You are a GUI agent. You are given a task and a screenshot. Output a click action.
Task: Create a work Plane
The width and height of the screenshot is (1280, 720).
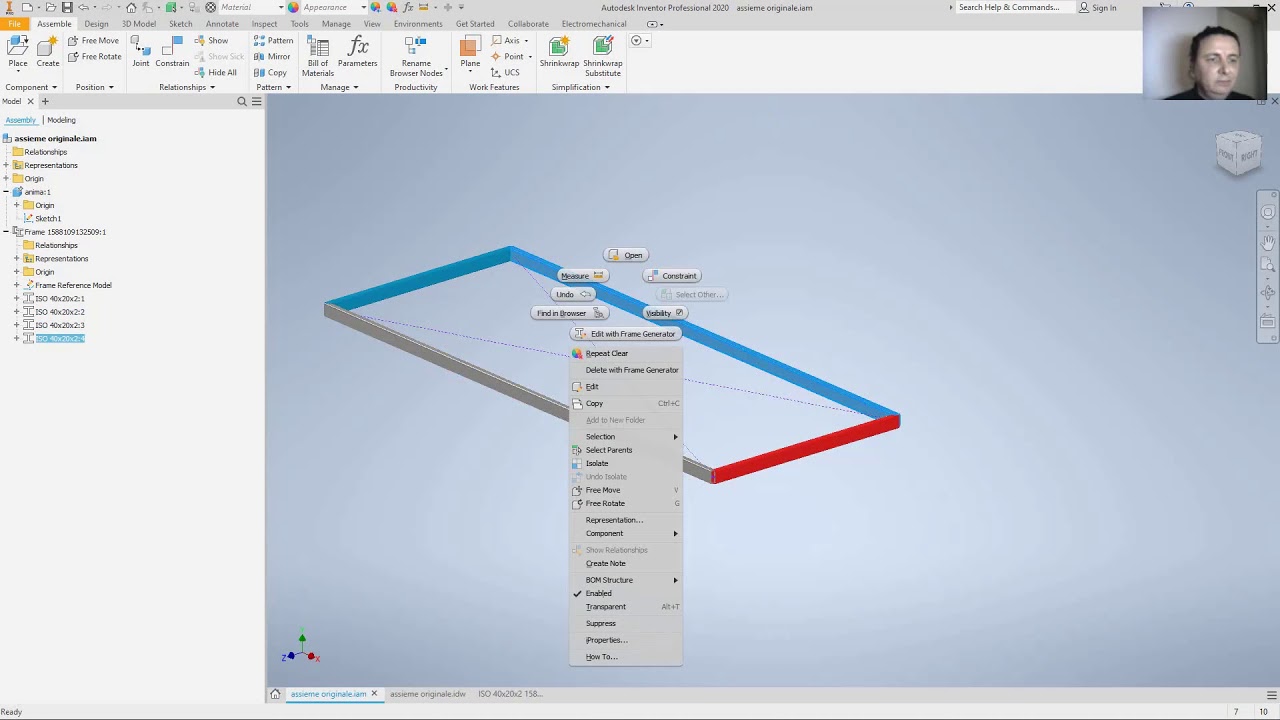470,51
